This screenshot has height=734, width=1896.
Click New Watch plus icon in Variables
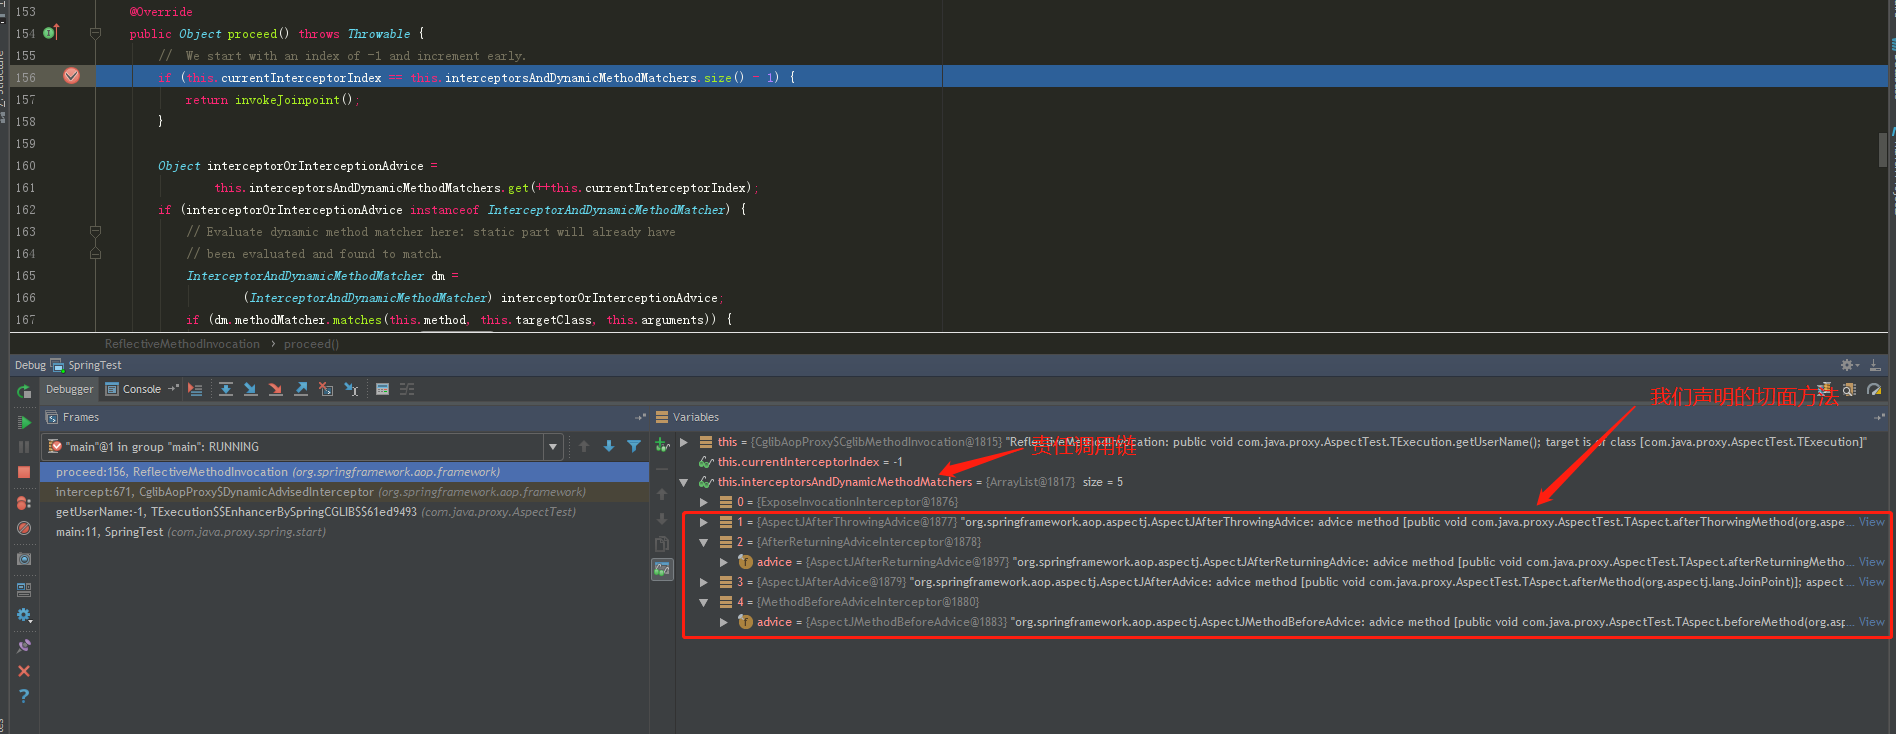point(662,445)
